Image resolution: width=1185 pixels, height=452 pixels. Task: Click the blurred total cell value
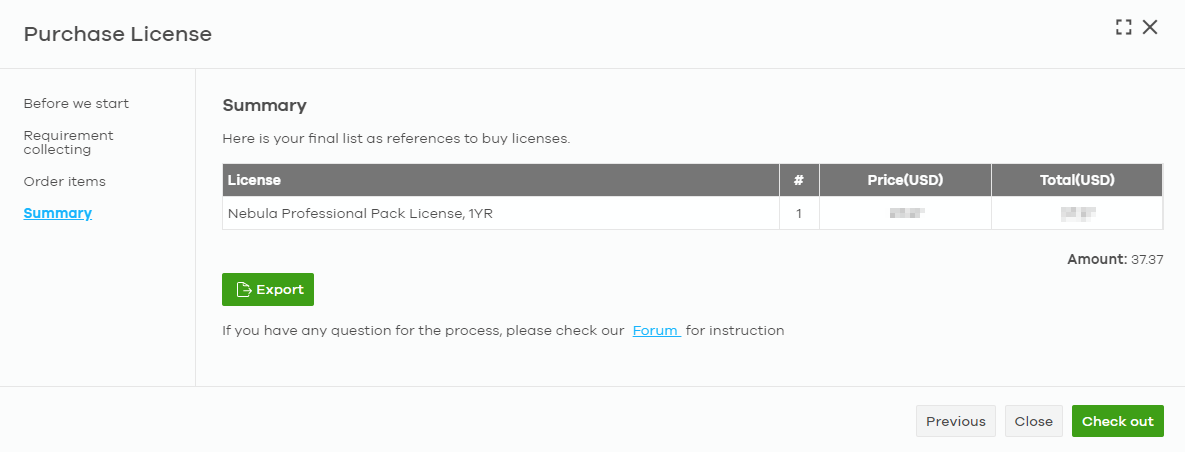click(1078, 214)
